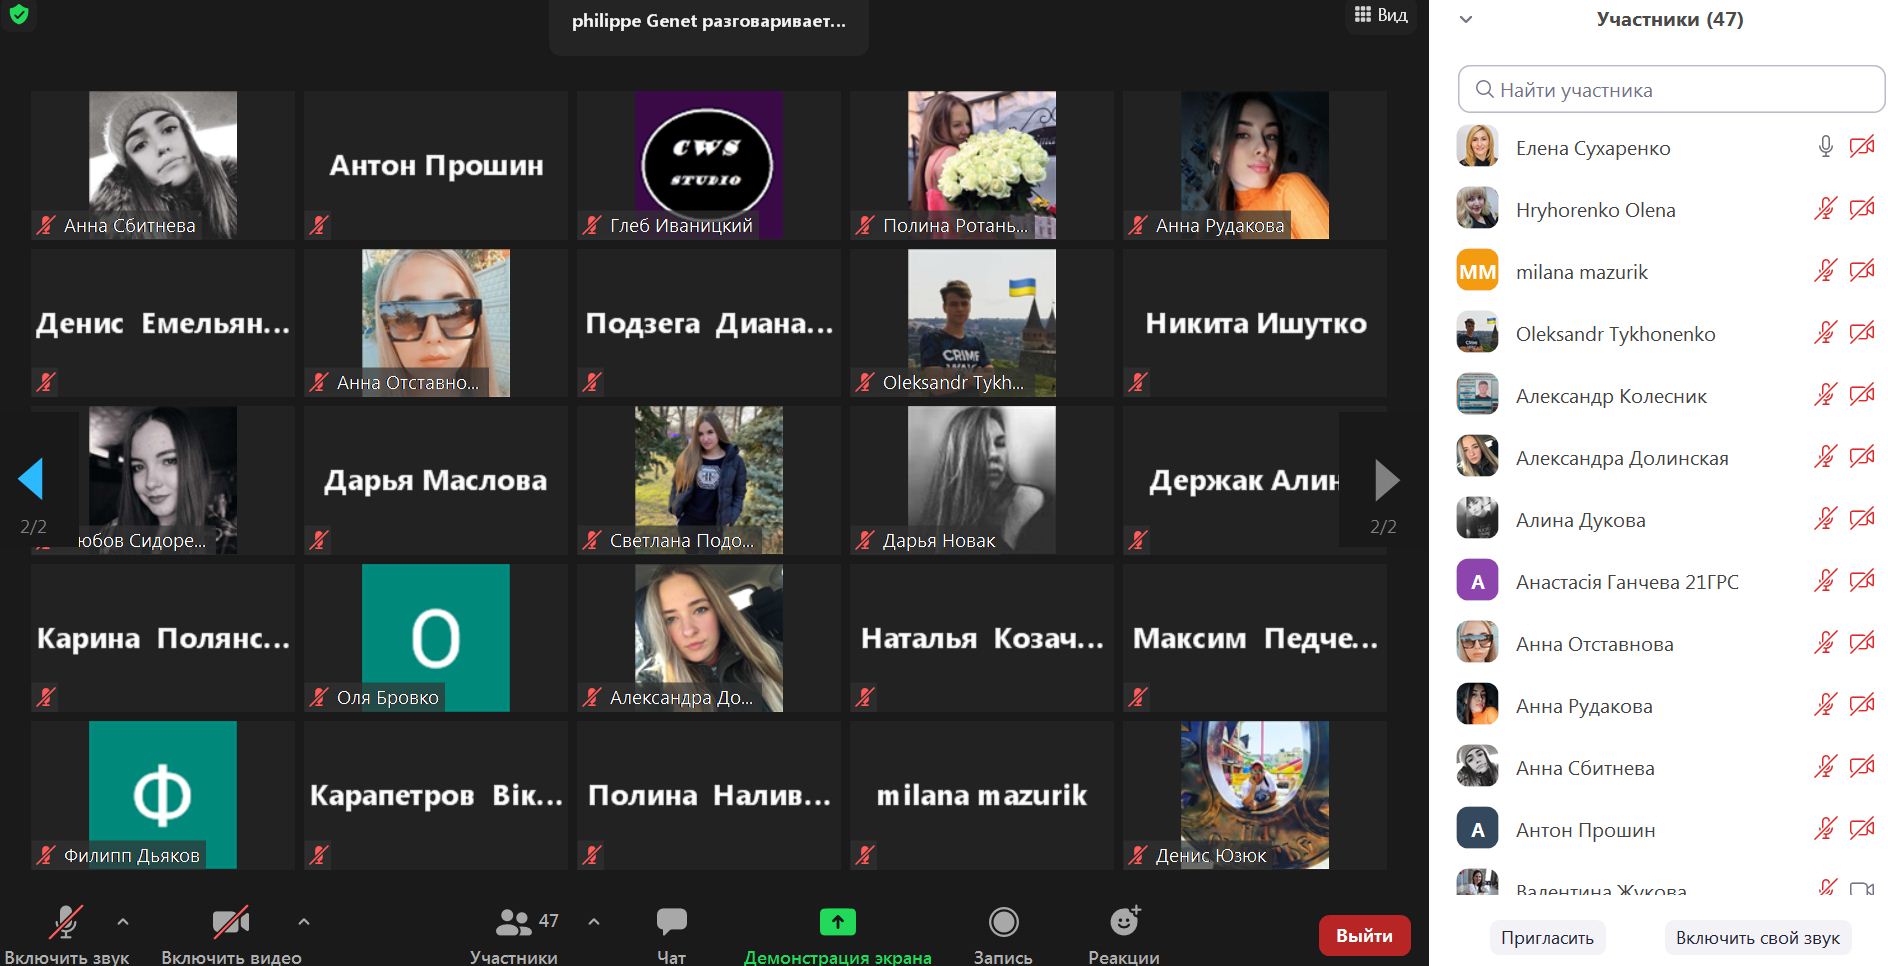
Task: Click Александр Колесник muted microphone icon
Action: click(x=1825, y=396)
